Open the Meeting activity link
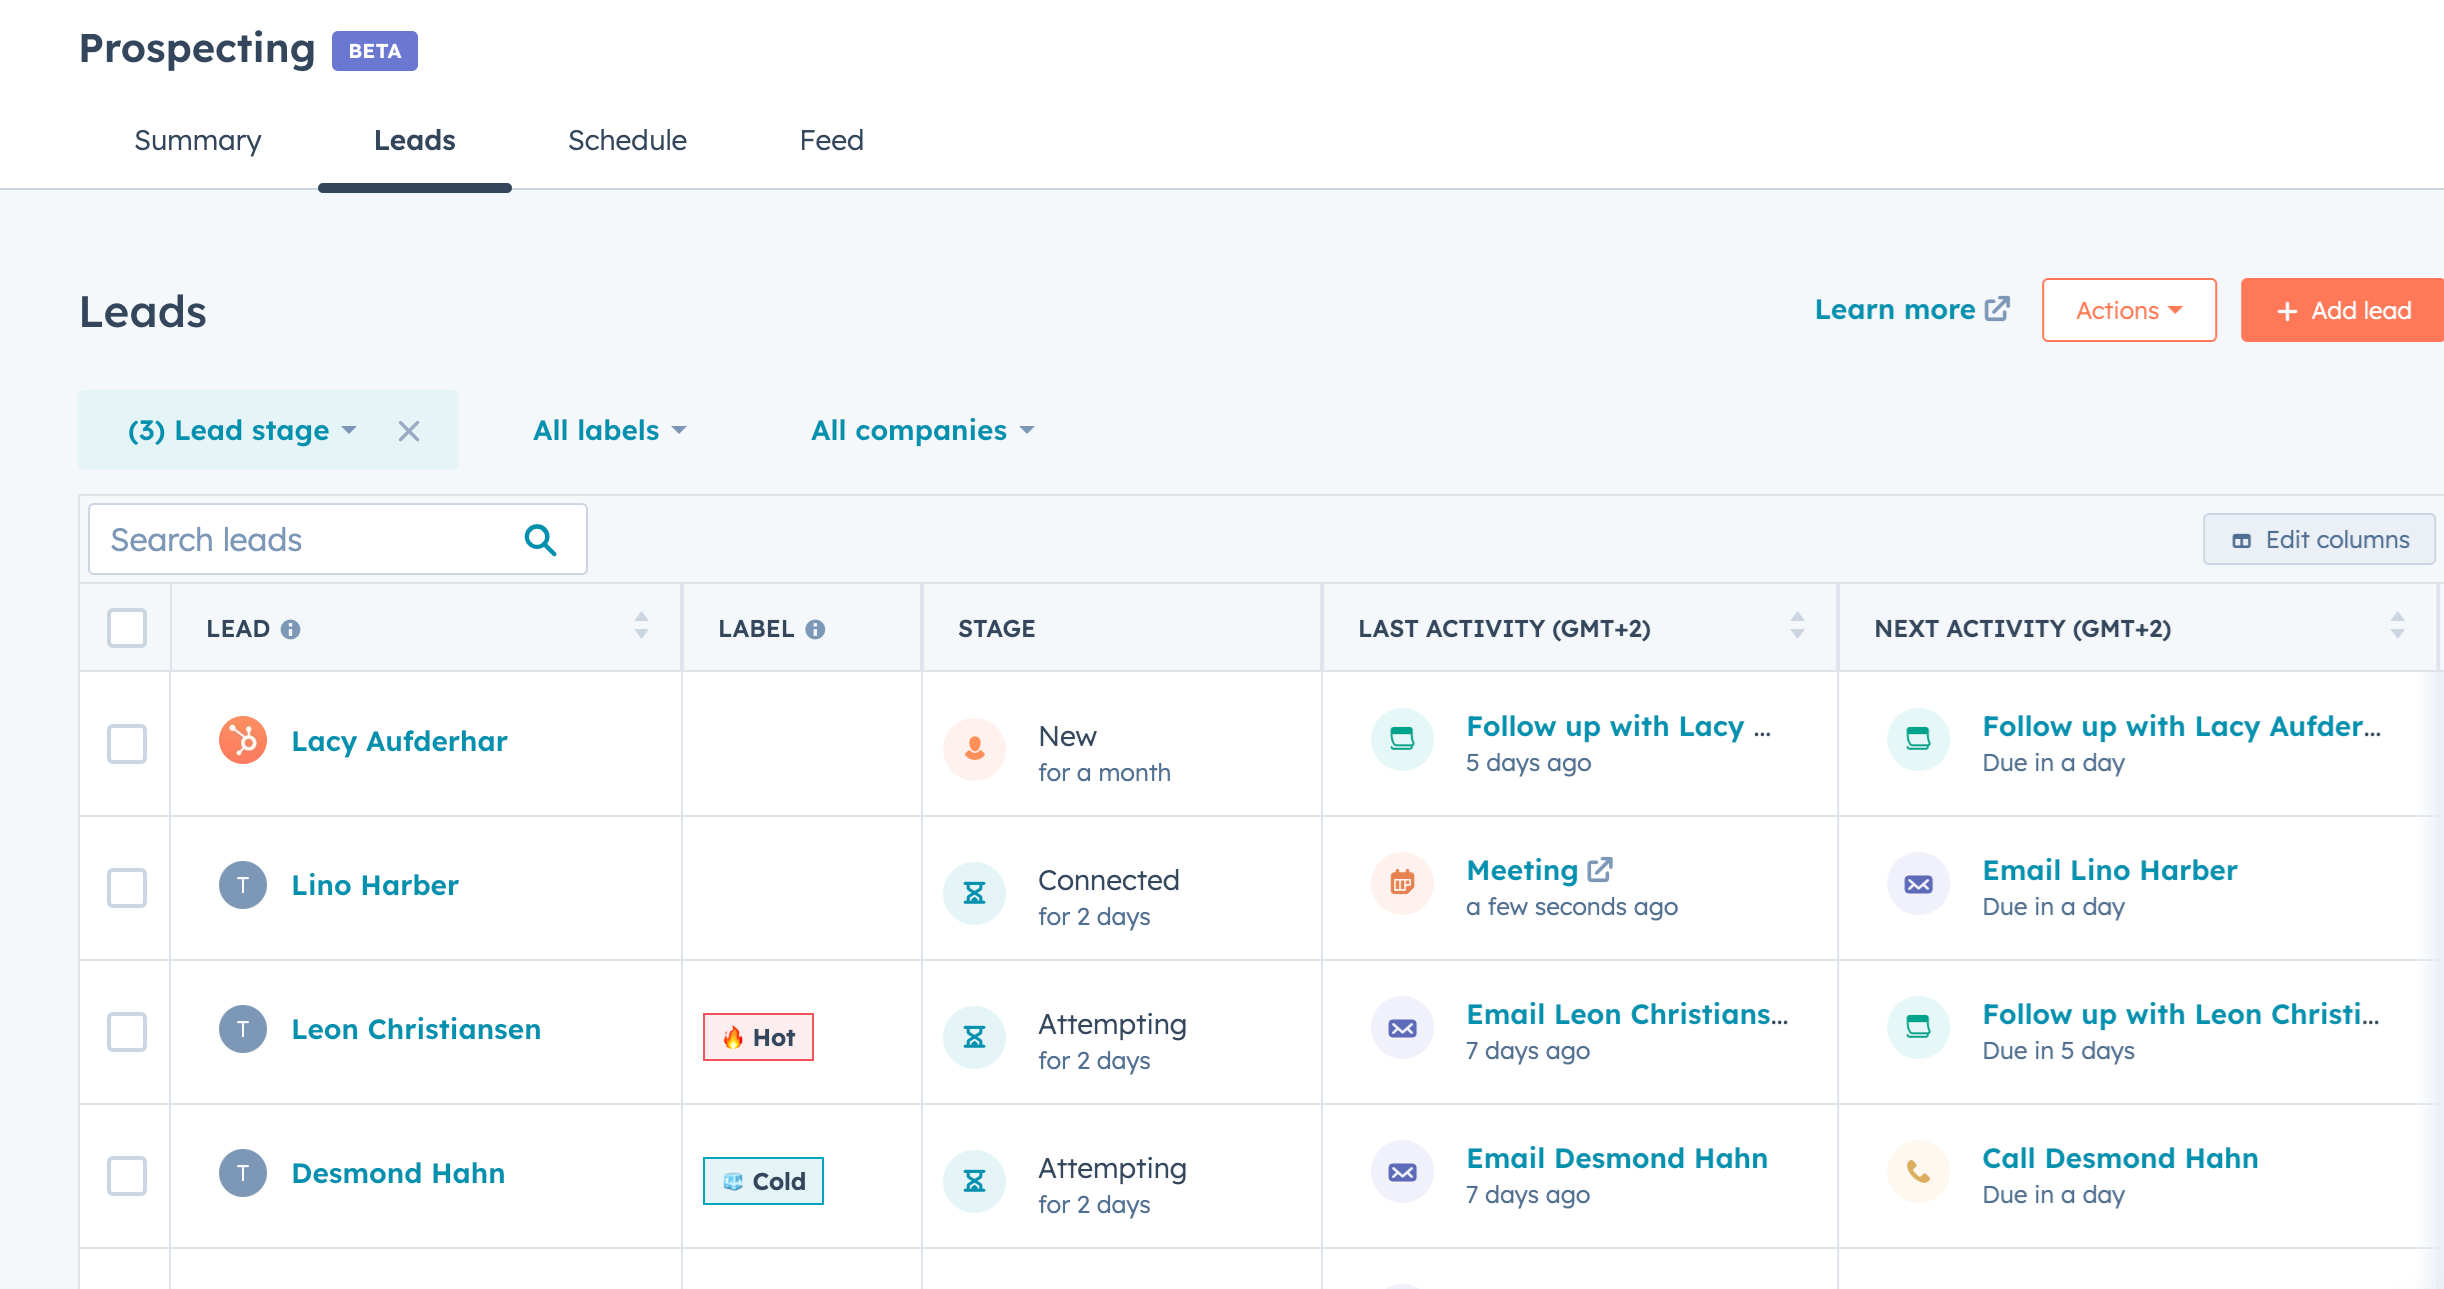2444x1289 pixels. (x=1522, y=871)
